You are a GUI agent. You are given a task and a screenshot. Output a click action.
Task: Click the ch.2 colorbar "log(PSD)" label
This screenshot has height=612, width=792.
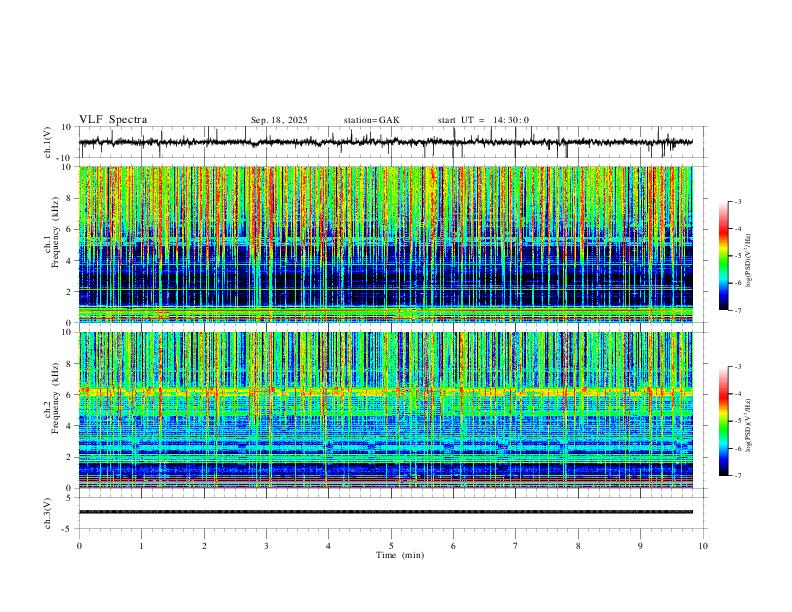[748, 425]
